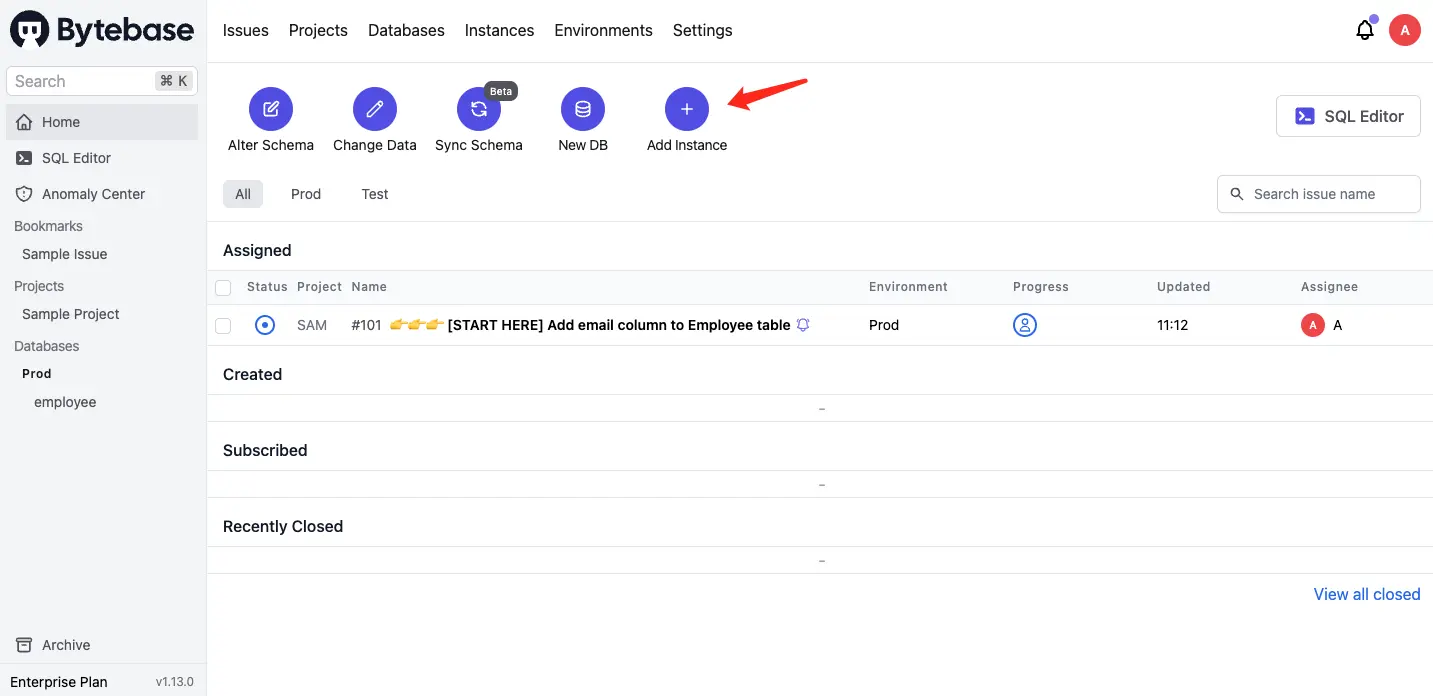Click the progress icon of issue #101
Viewport: 1433px width, 696px height.
point(1025,325)
